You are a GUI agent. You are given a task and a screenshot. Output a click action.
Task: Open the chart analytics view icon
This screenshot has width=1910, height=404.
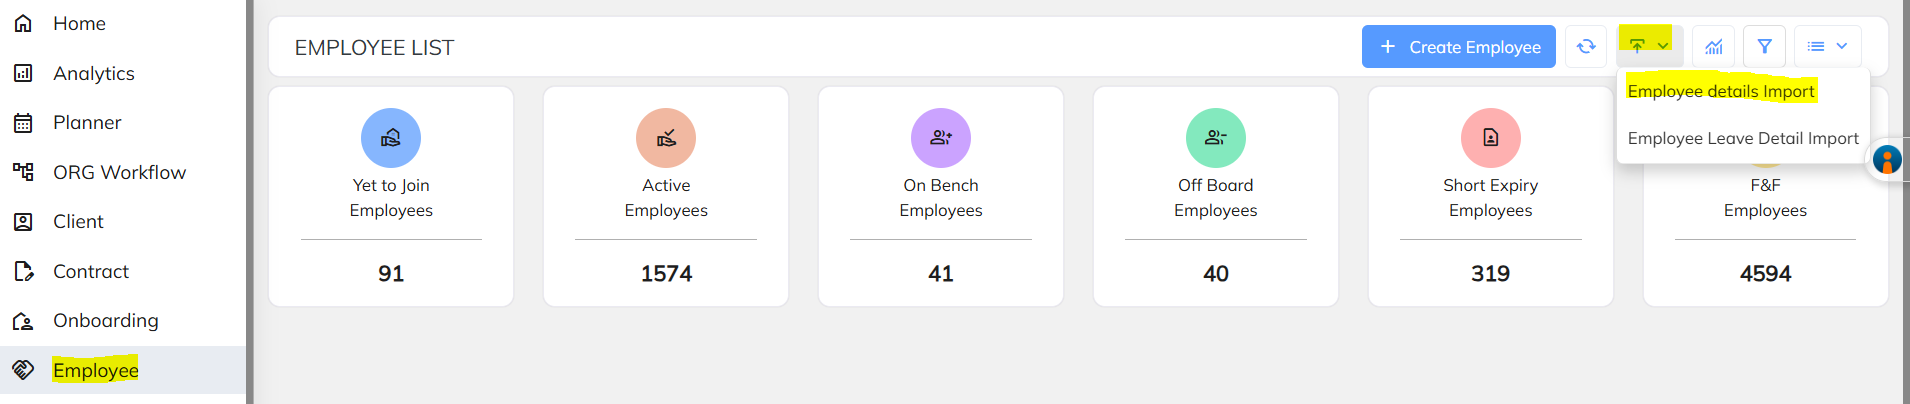1714,47
